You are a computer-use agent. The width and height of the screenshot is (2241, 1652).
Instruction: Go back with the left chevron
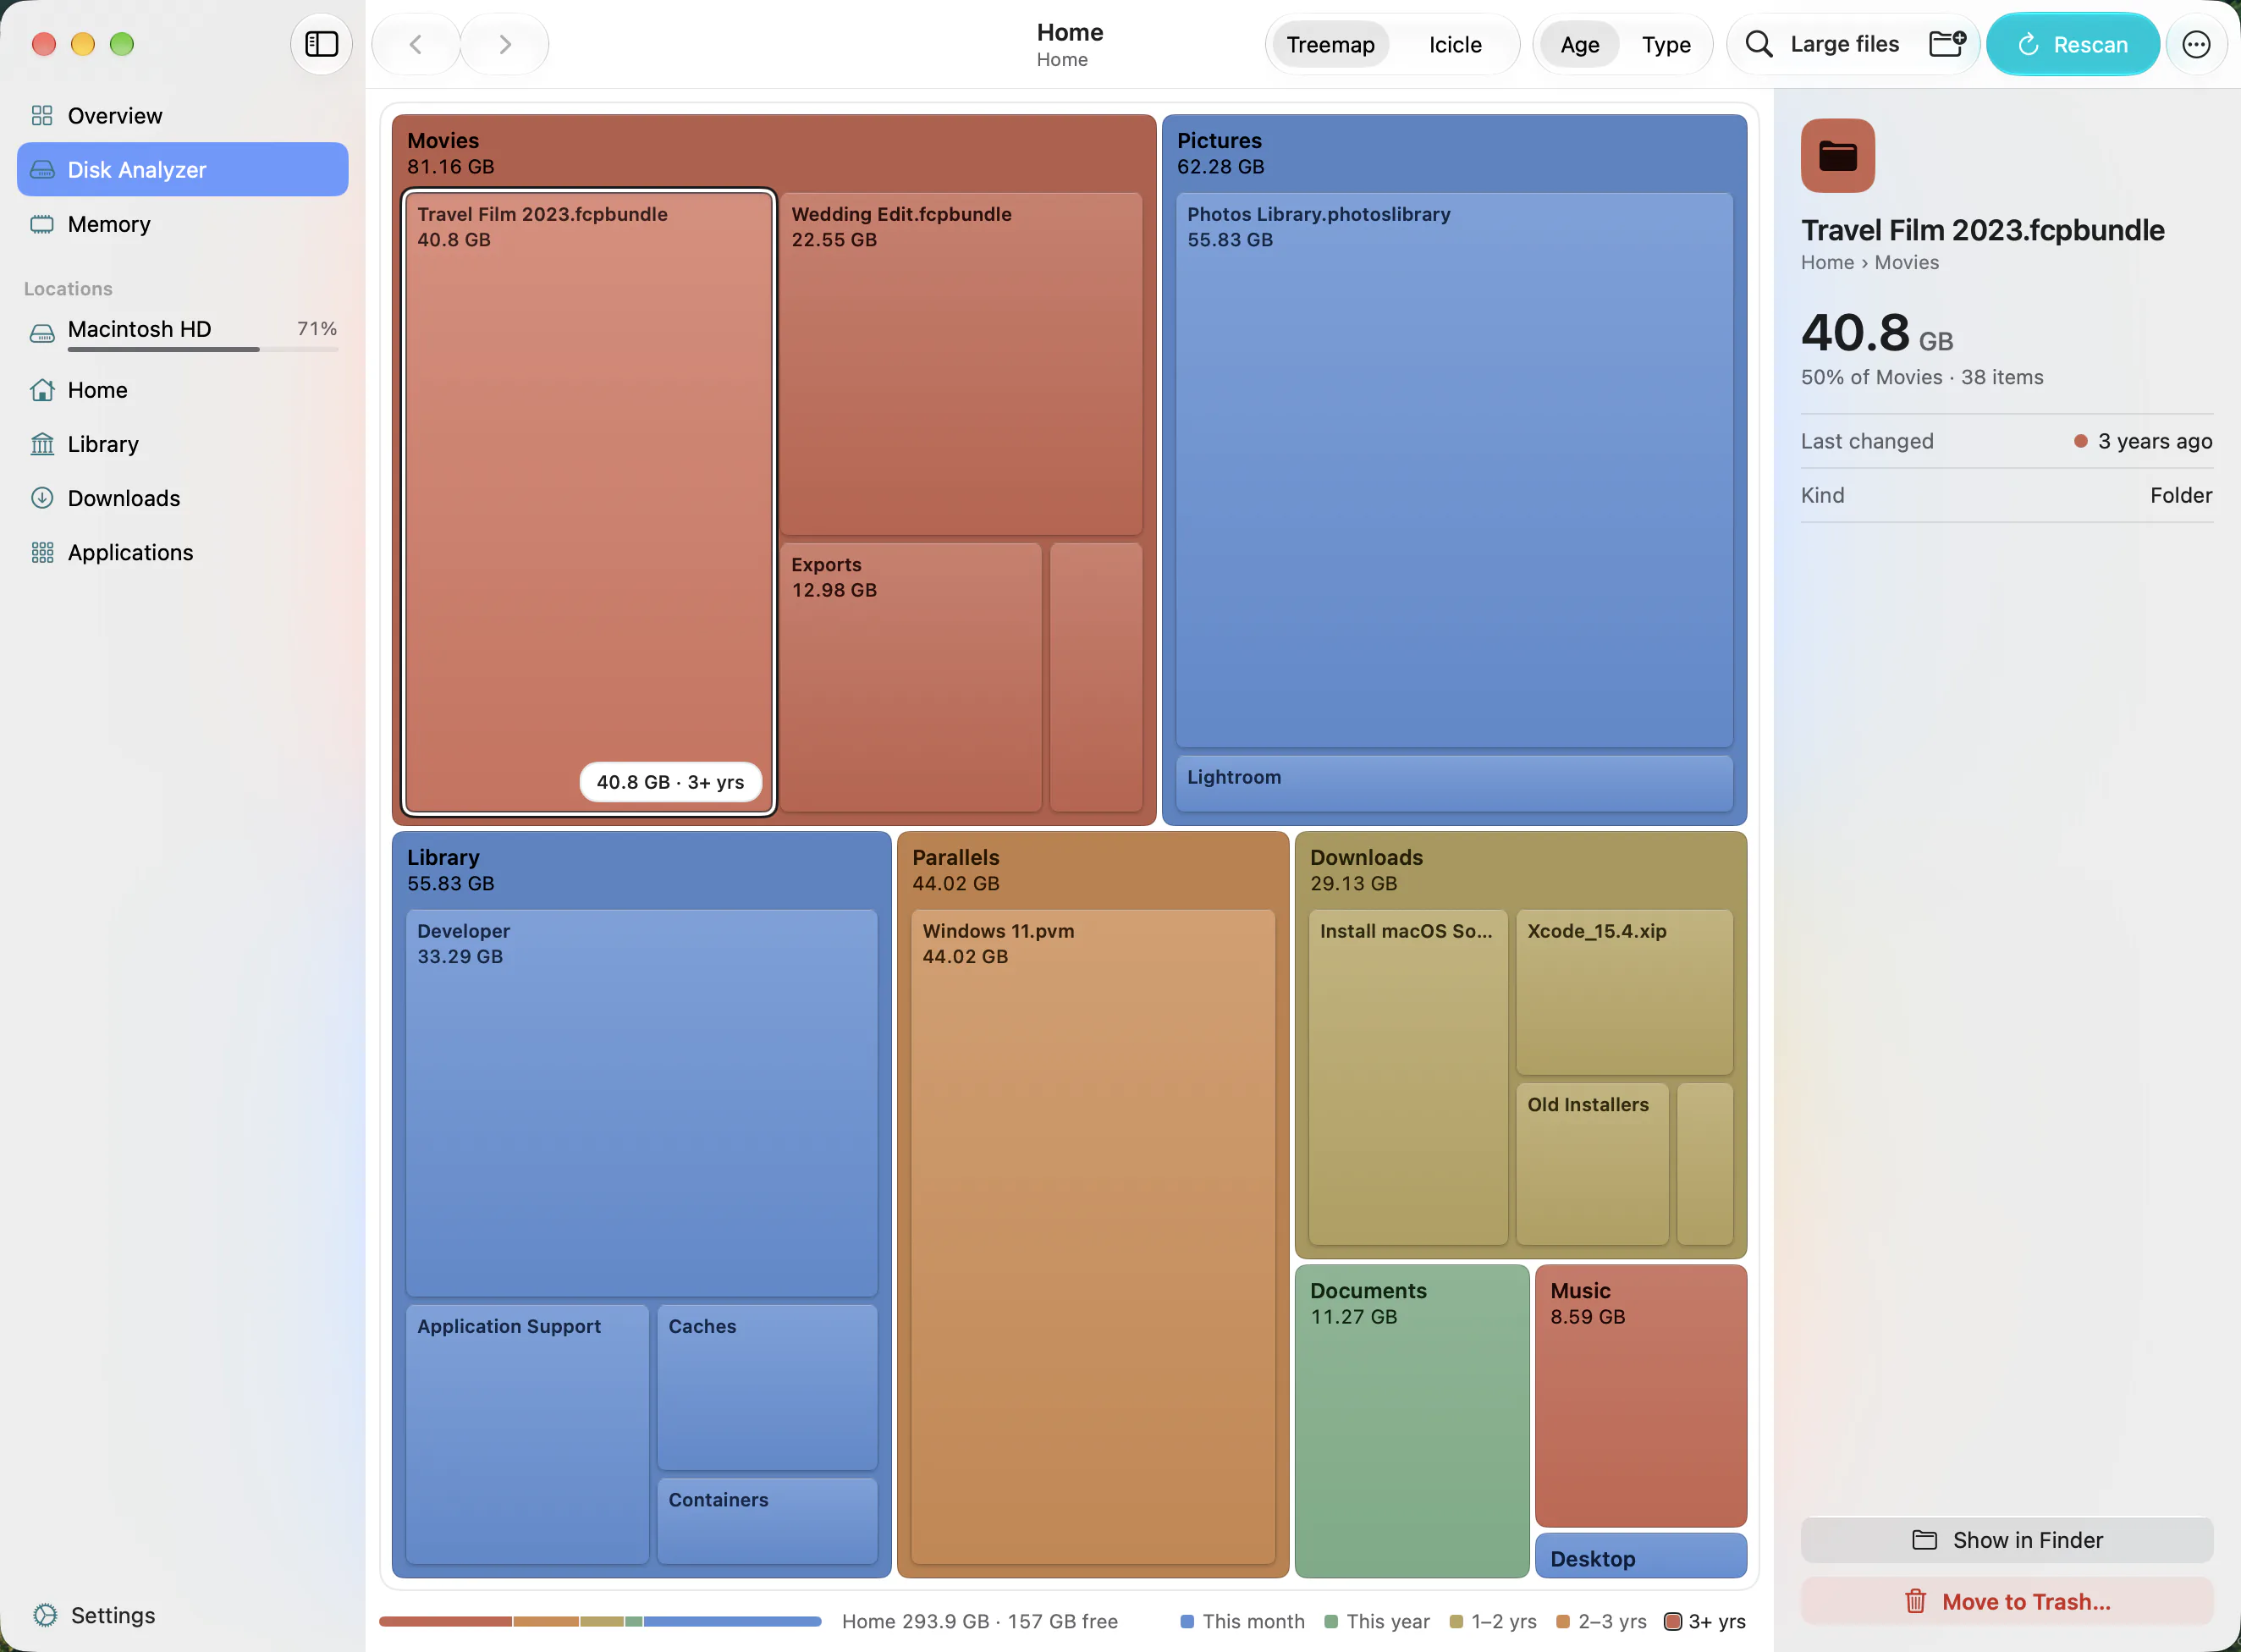pyautogui.click(x=416, y=44)
